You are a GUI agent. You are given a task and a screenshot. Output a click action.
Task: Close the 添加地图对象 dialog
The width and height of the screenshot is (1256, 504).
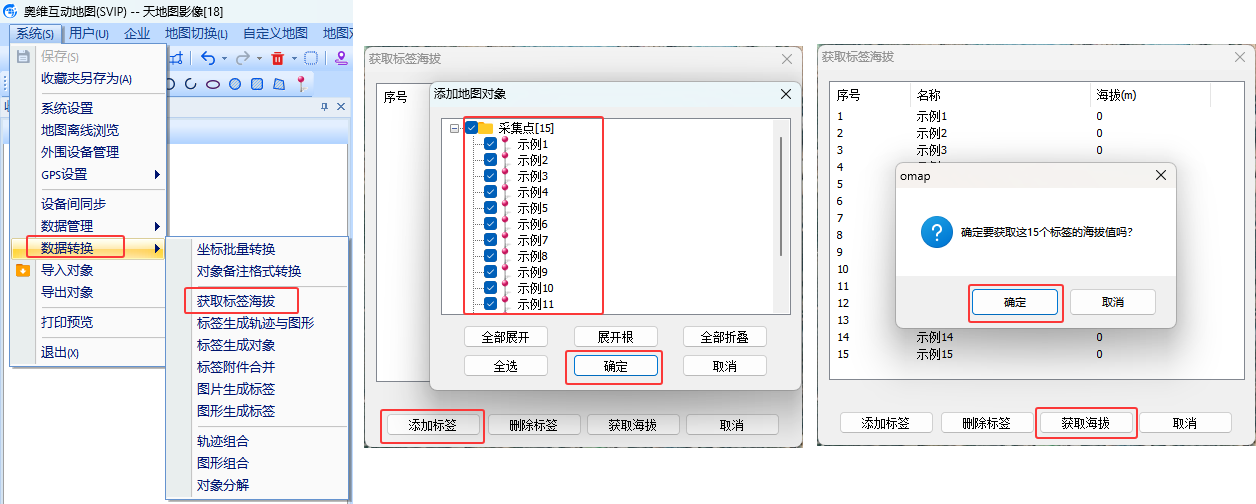(786, 94)
